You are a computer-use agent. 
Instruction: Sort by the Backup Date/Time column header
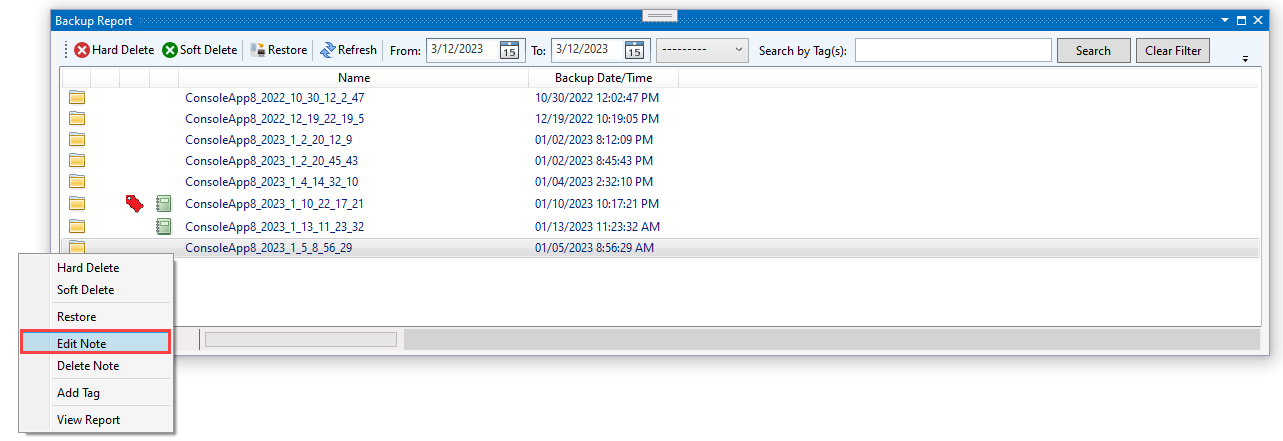pyautogui.click(x=603, y=78)
